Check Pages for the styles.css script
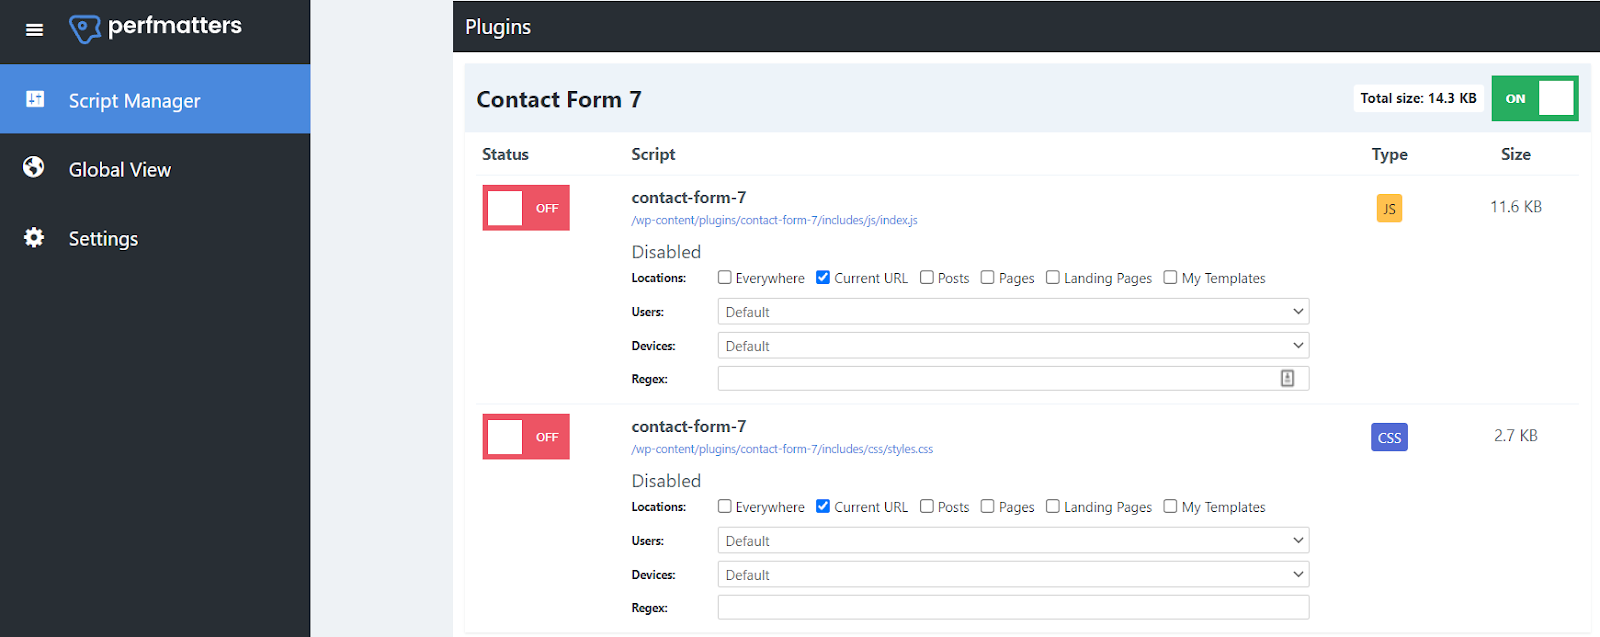1600x637 pixels. 988,506
